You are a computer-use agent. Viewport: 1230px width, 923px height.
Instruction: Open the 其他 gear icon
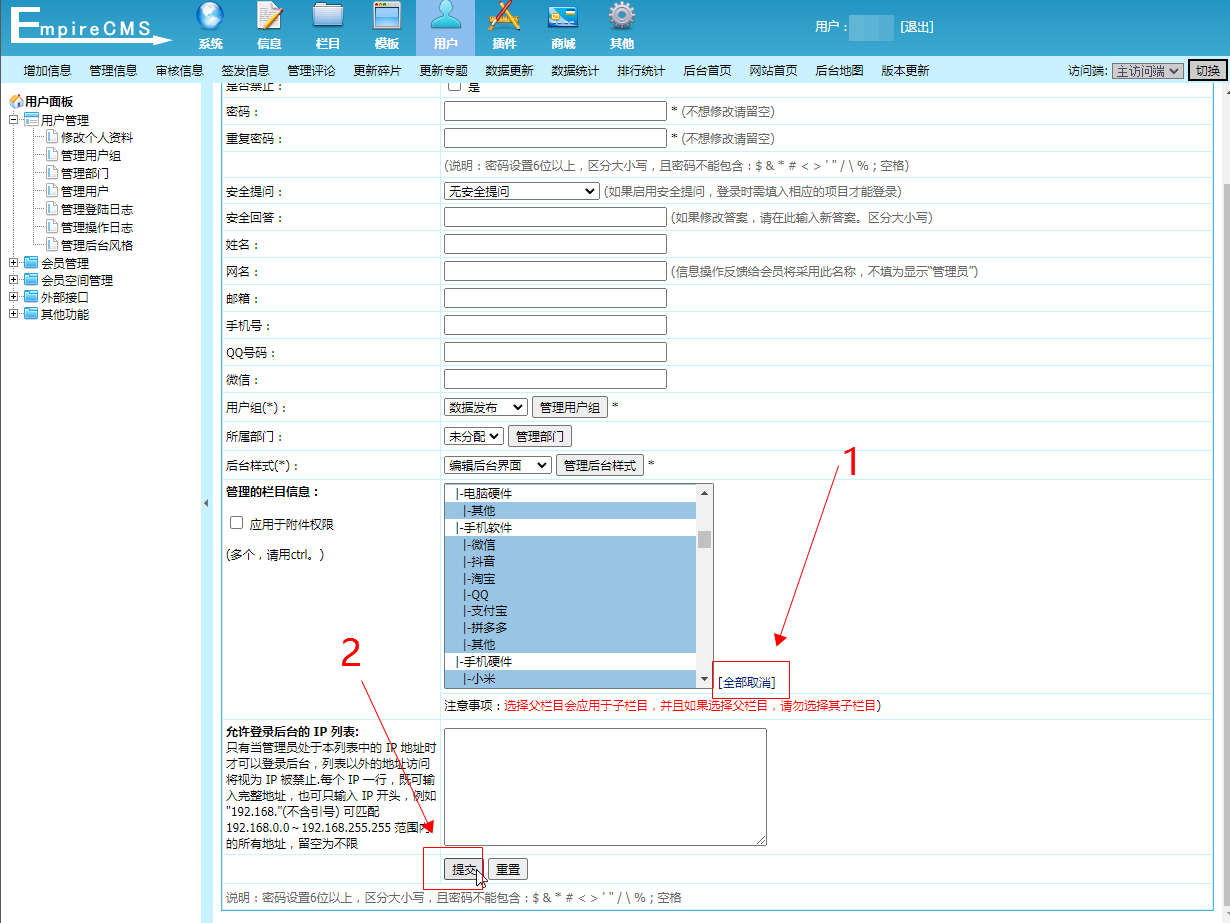[622, 17]
